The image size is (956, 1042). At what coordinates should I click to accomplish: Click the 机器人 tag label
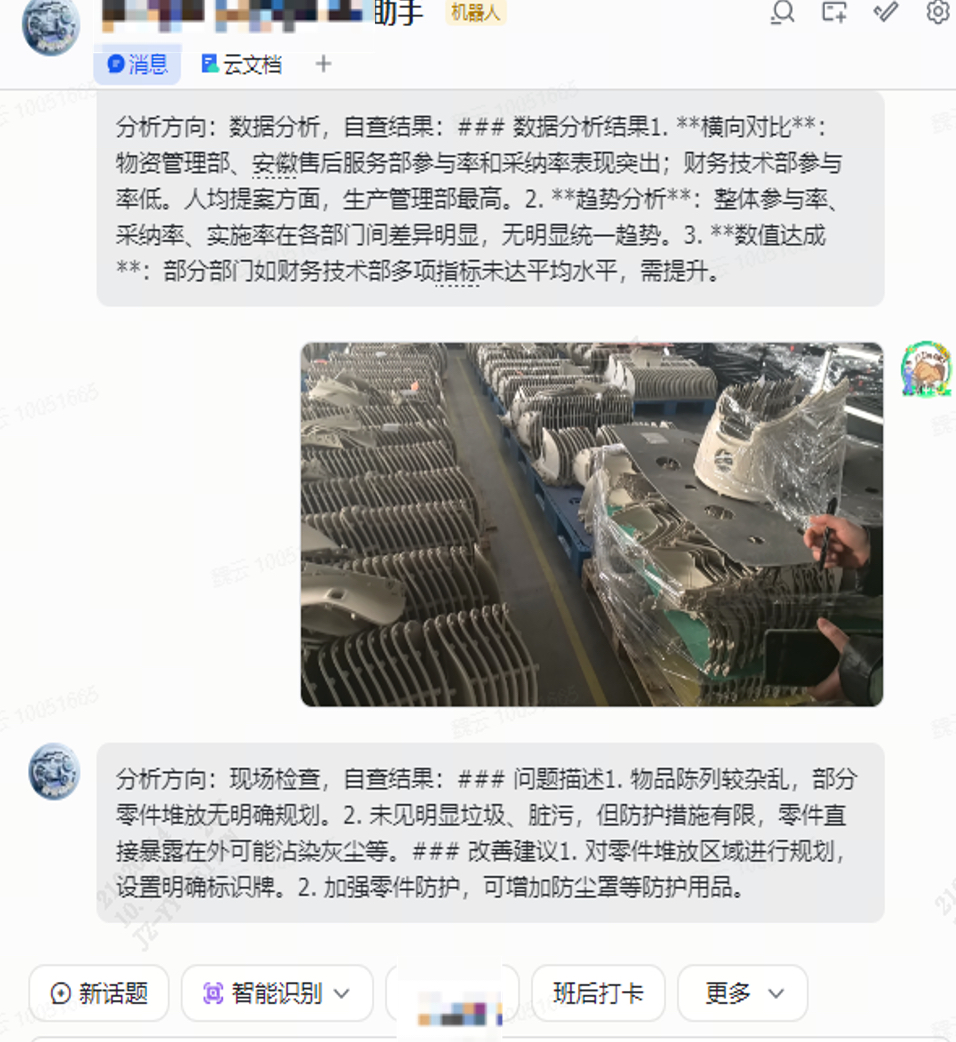pos(476,12)
